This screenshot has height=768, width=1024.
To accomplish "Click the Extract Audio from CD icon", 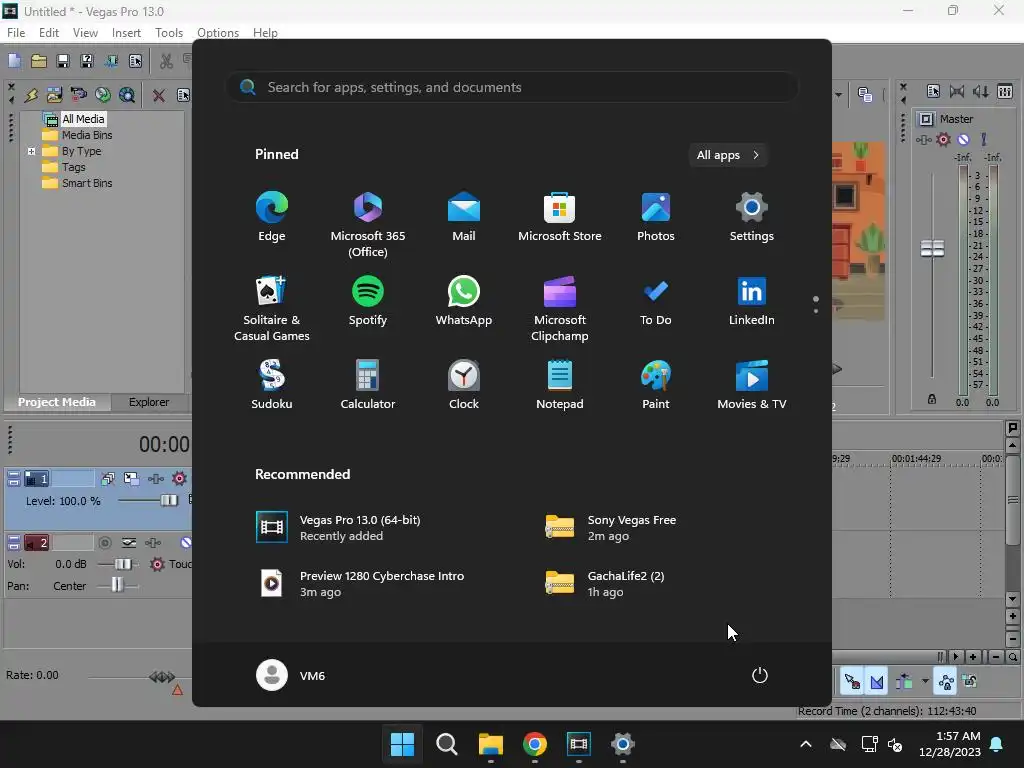I will (x=103, y=95).
